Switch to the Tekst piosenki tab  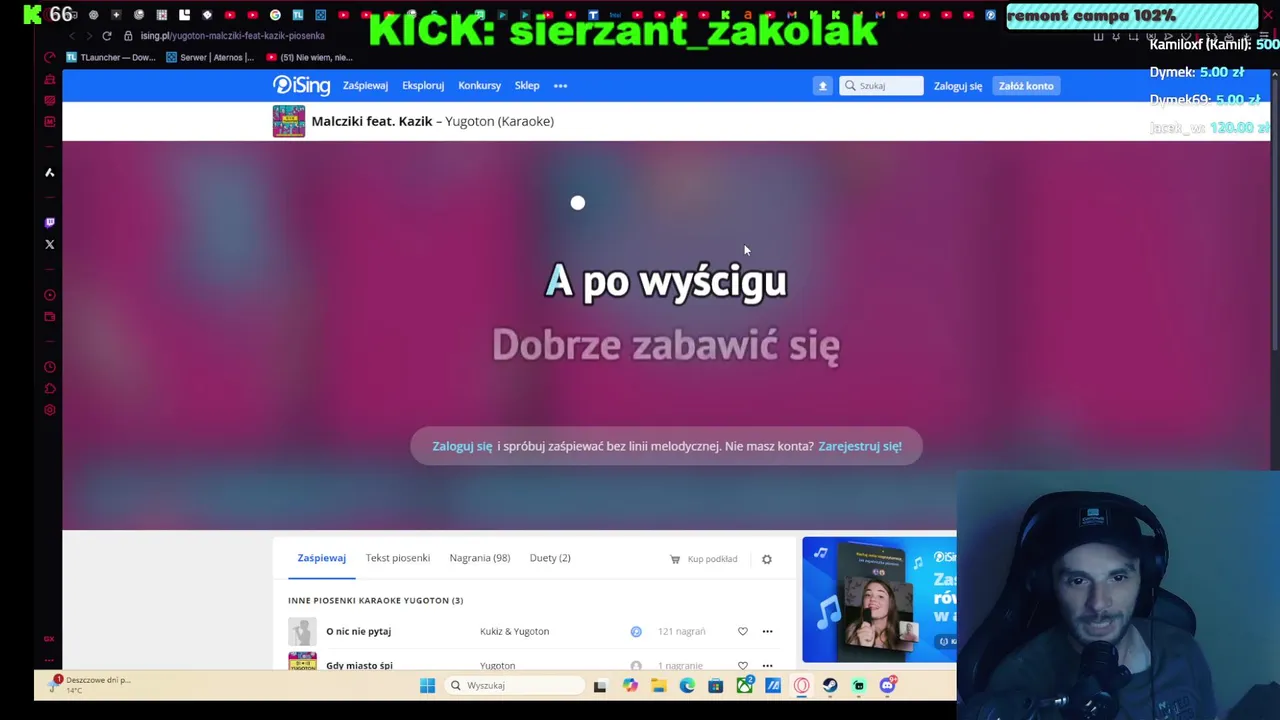pos(398,558)
